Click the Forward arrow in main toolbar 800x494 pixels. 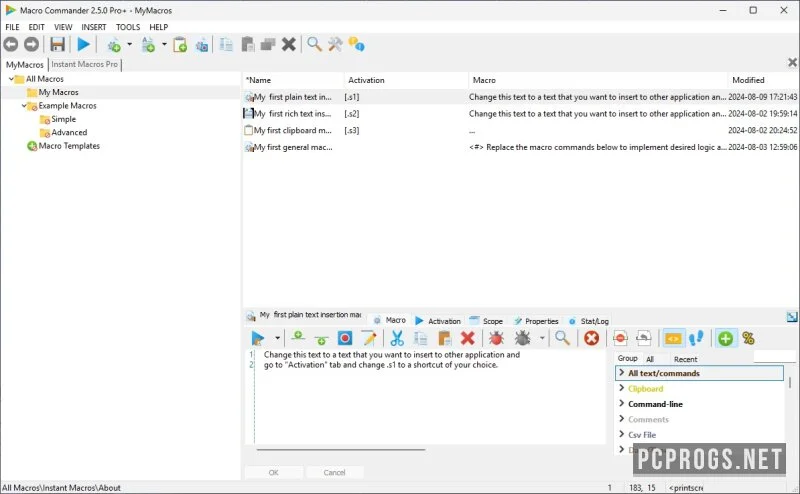tap(32, 45)
